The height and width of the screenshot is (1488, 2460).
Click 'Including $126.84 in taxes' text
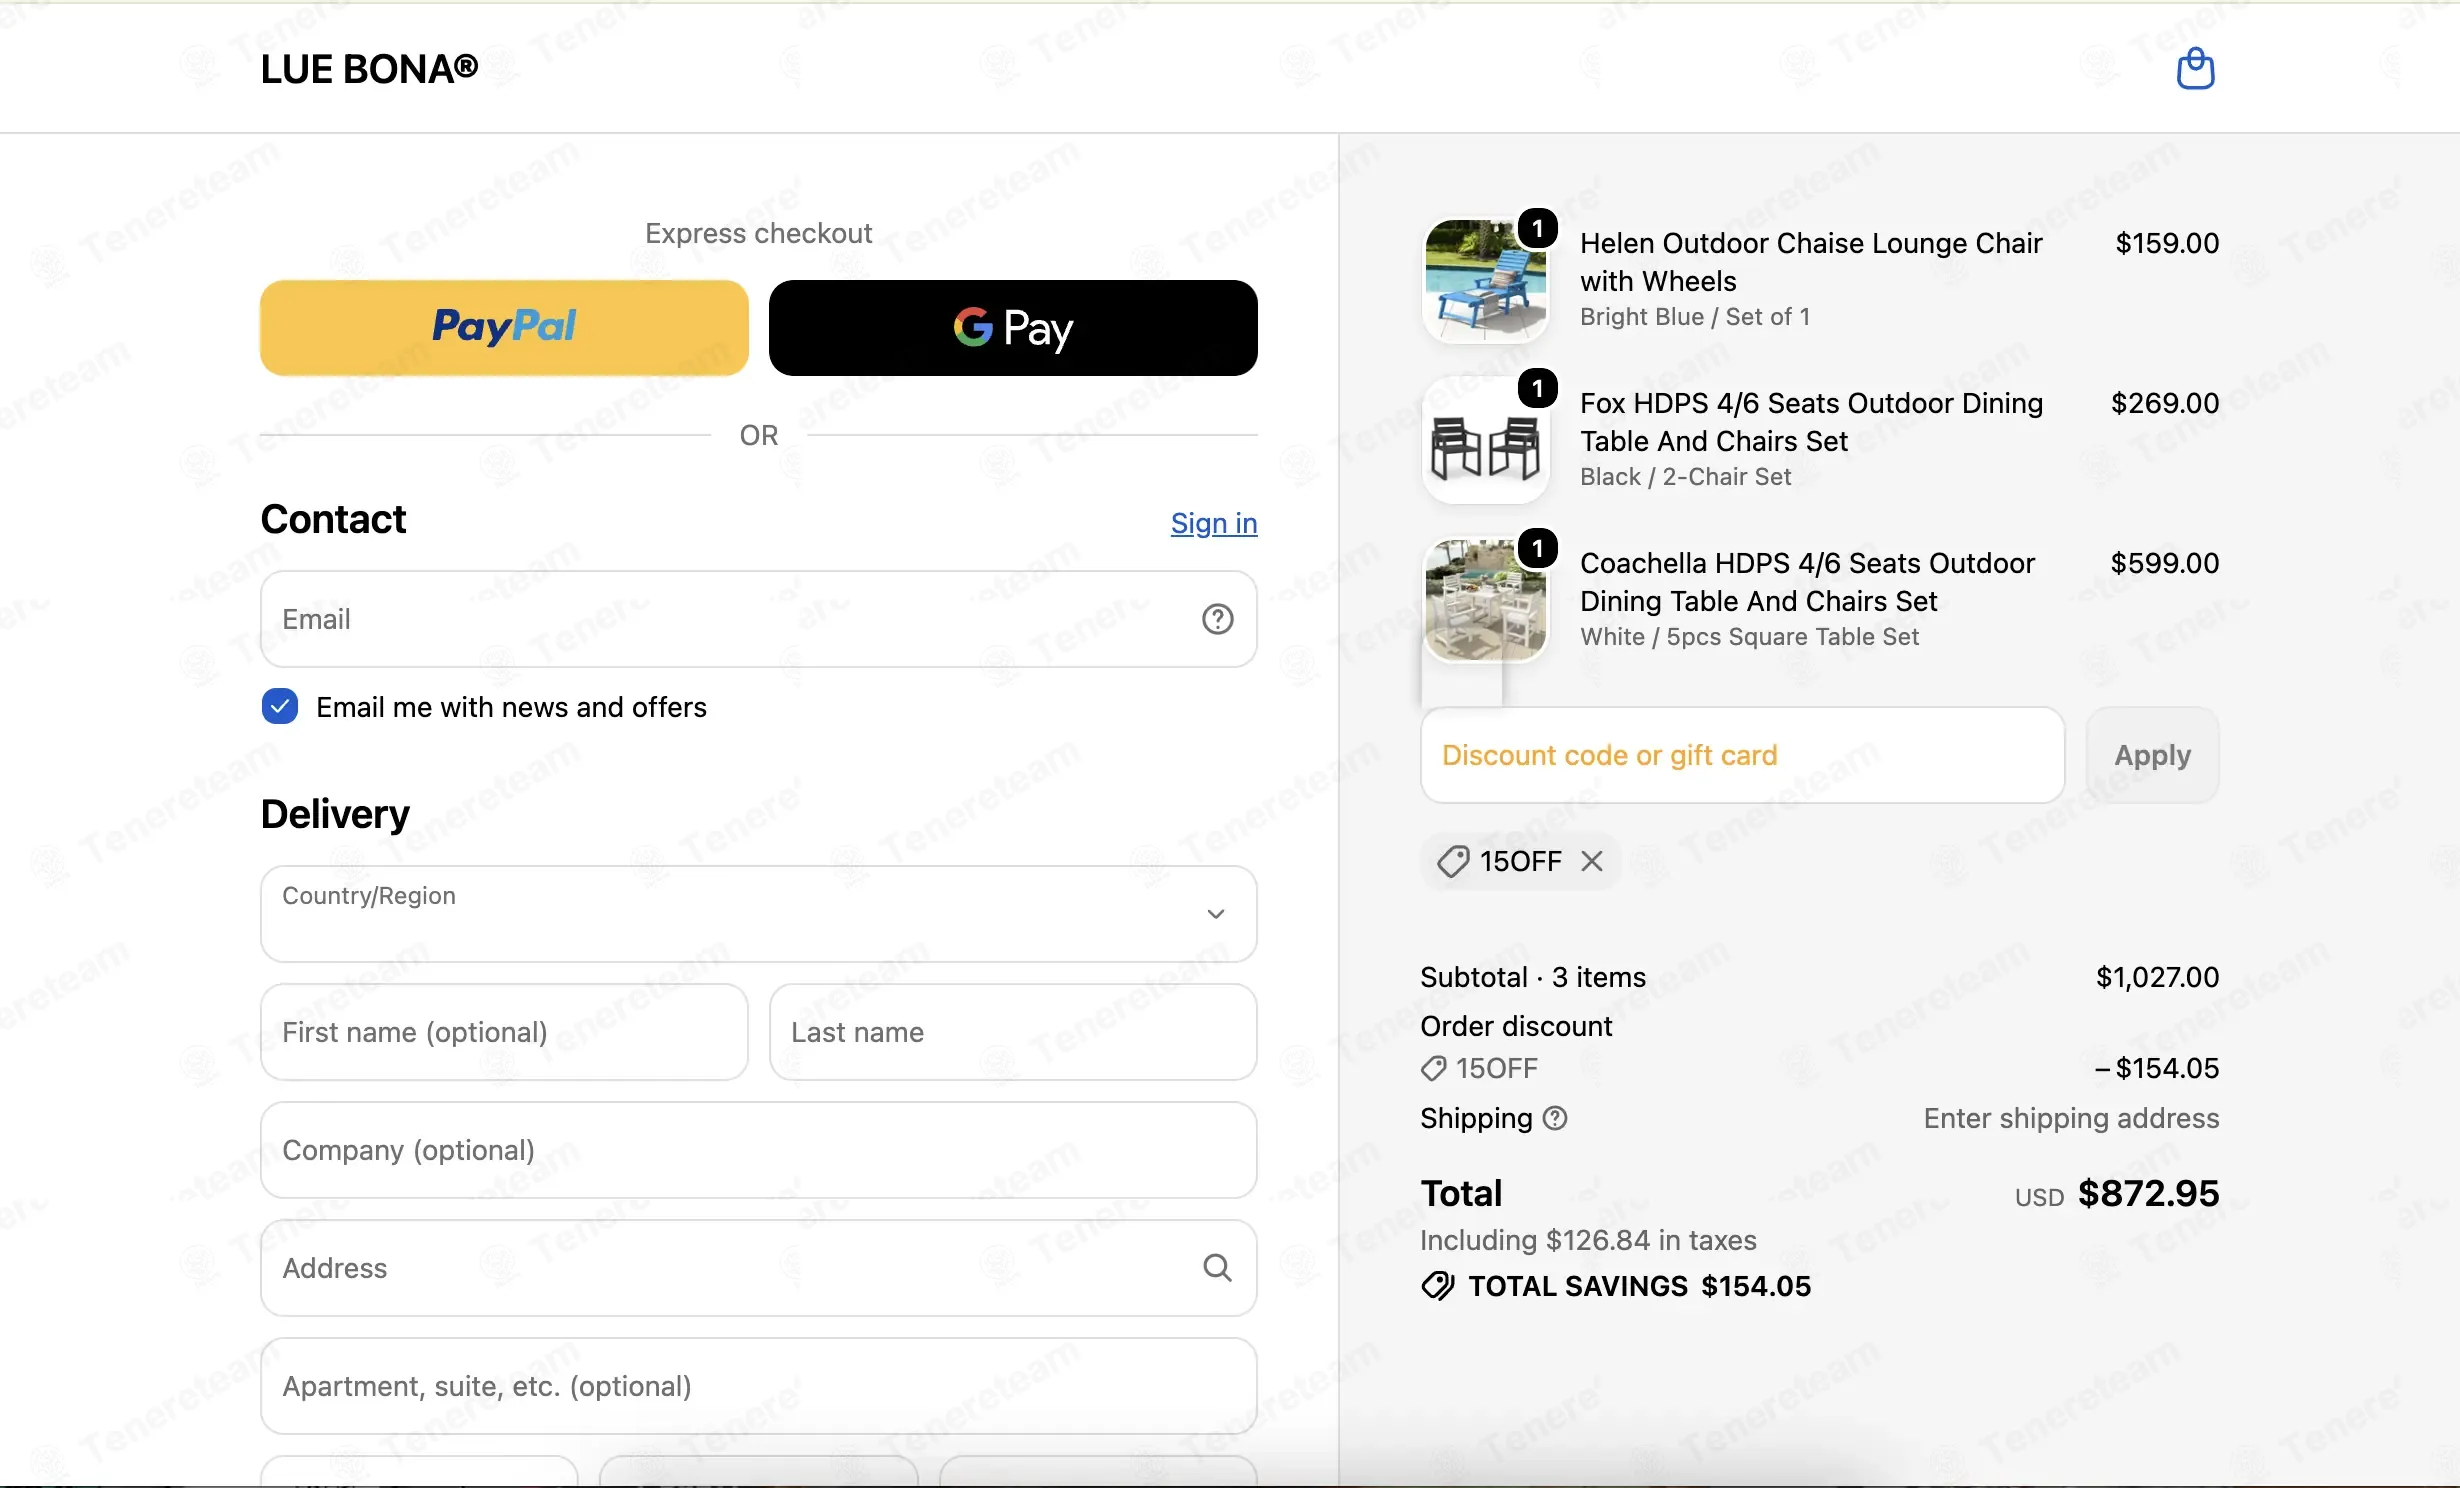coord(1588,1240)
